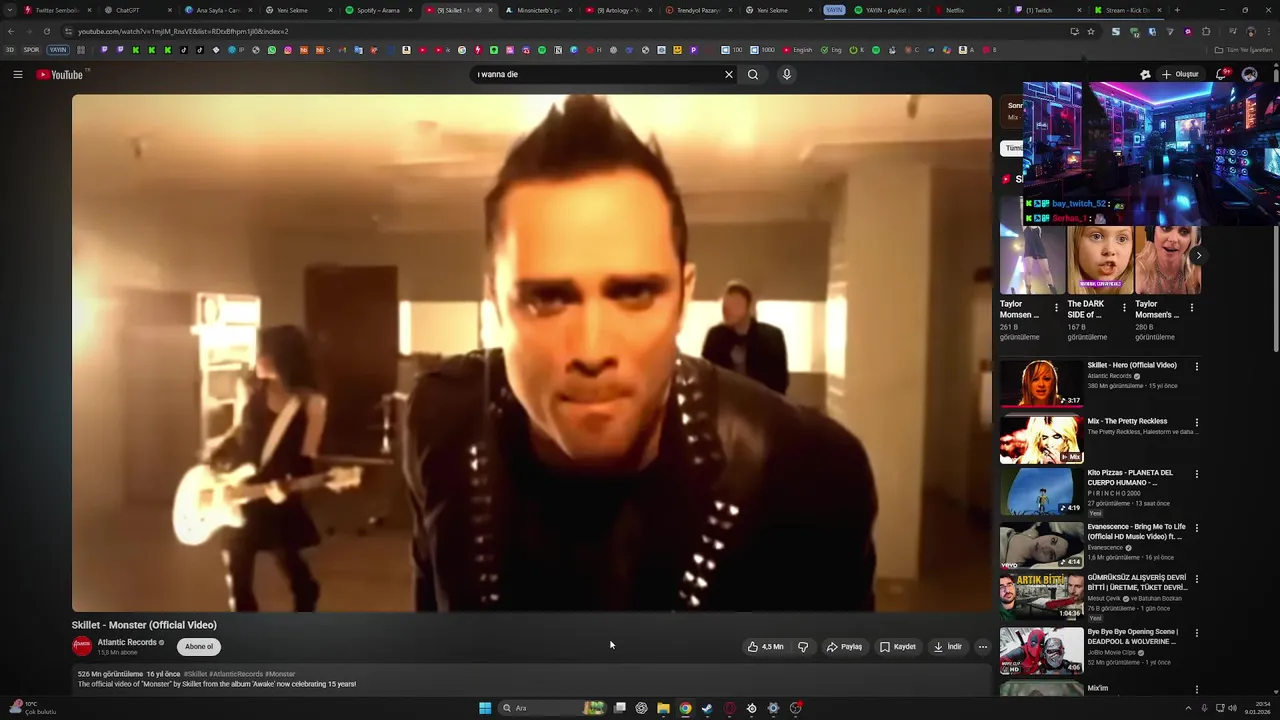
Task: Clear the 'i wanna die' search text
Action: coord(729,74)
